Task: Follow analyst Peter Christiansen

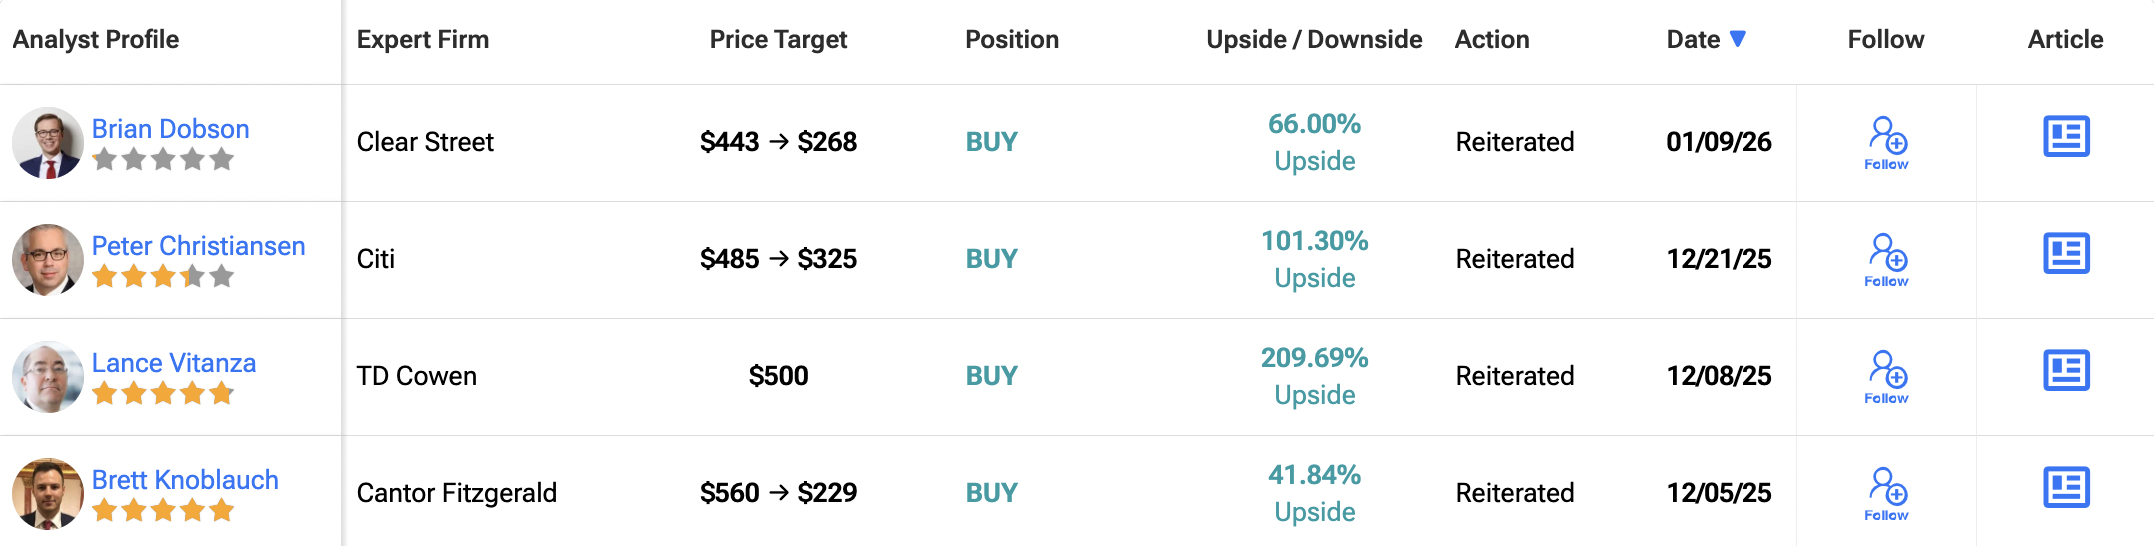Action: [x=1887, y=260]
